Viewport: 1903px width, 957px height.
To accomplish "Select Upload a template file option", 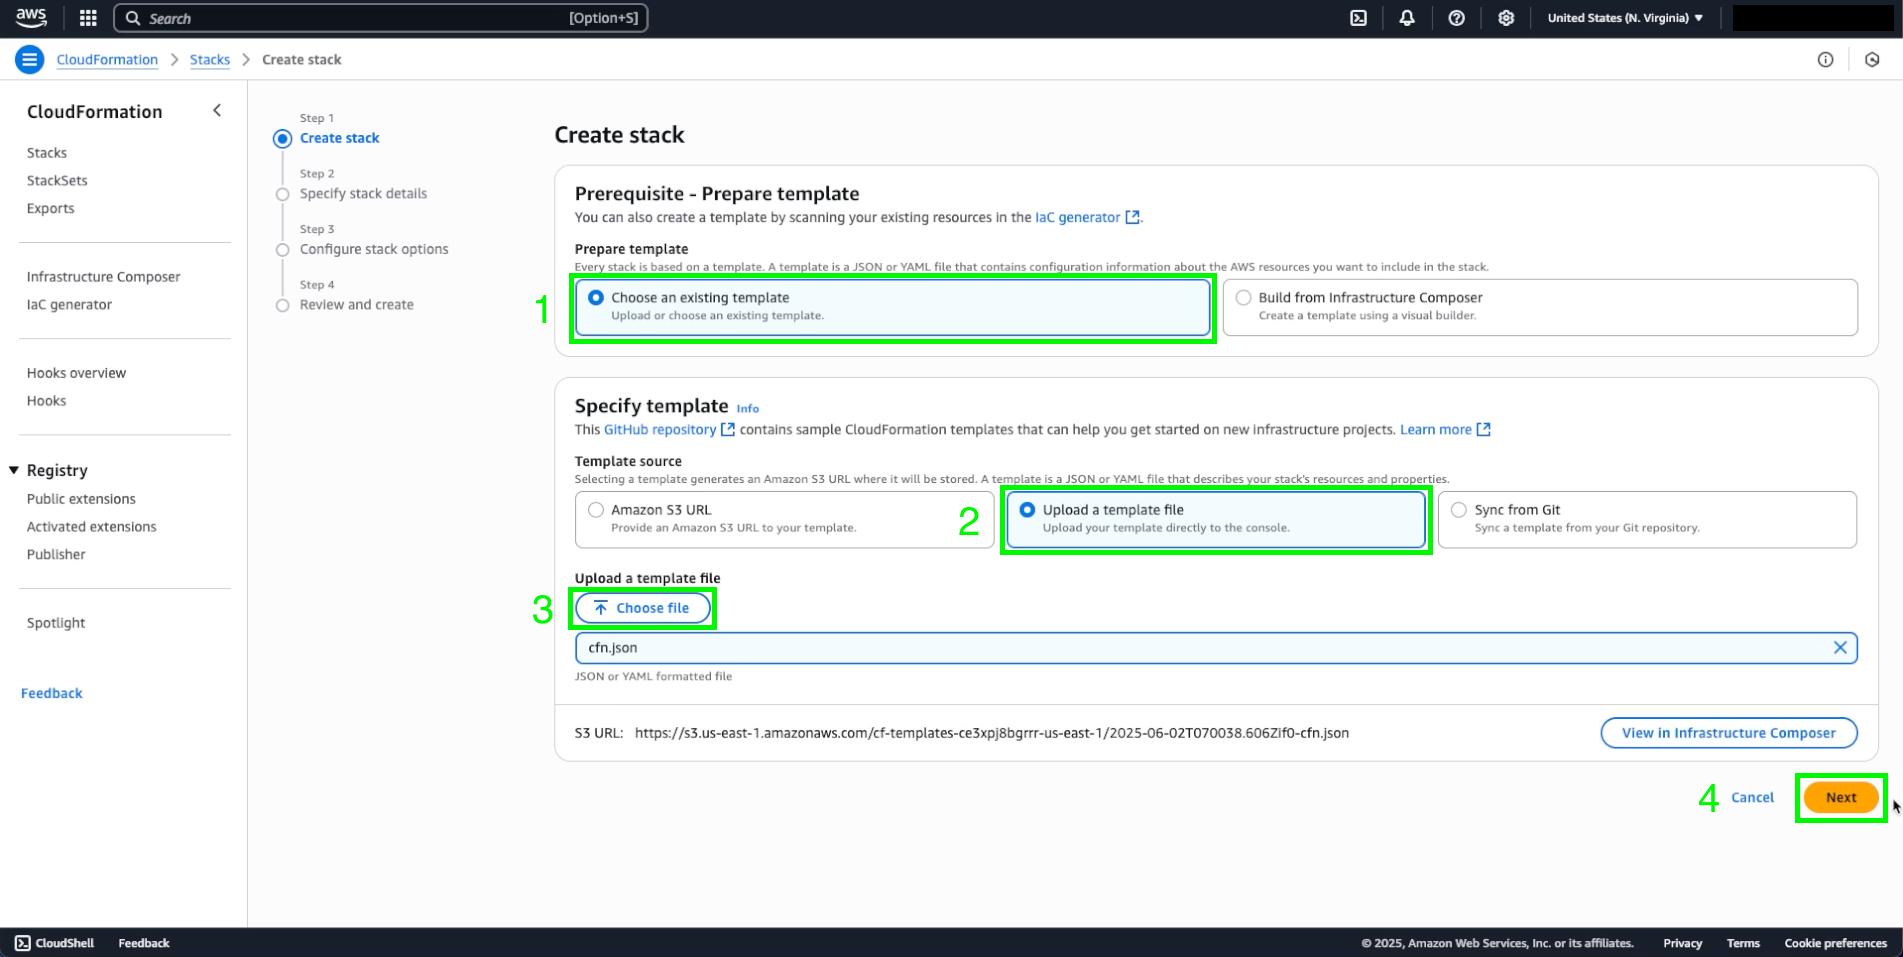I will (x=1216, y=519).
